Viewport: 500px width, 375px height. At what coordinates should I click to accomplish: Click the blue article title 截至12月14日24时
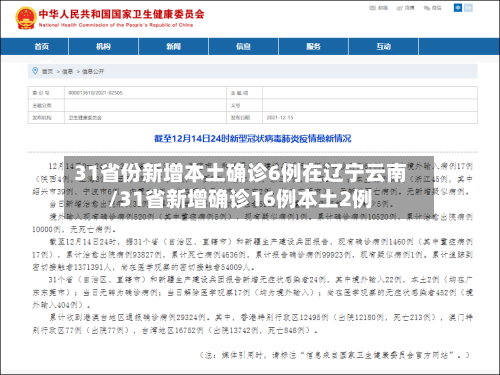click(252, 138)
